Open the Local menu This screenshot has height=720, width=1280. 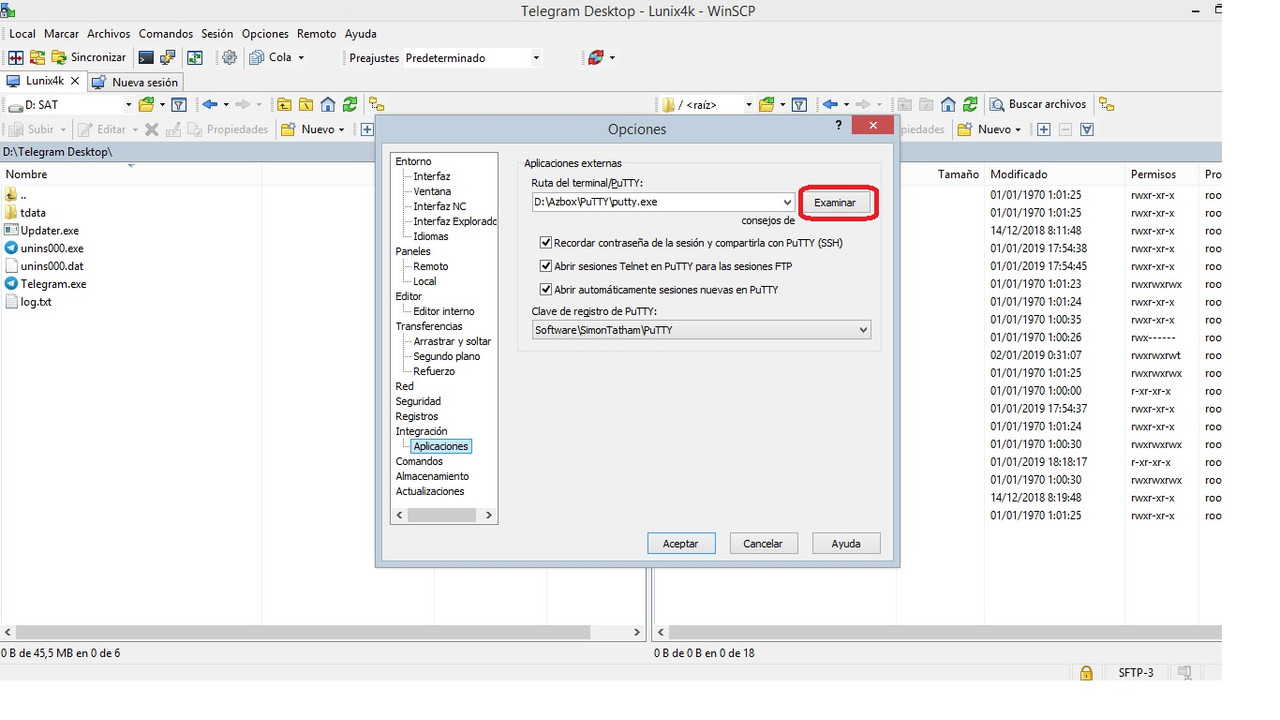[22, 33]
